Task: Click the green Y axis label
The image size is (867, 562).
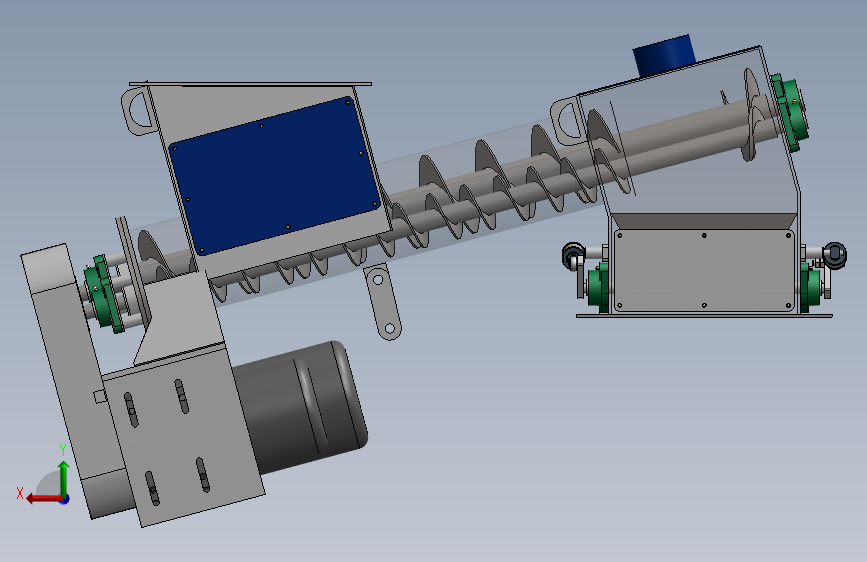Action: click(63, 449)
